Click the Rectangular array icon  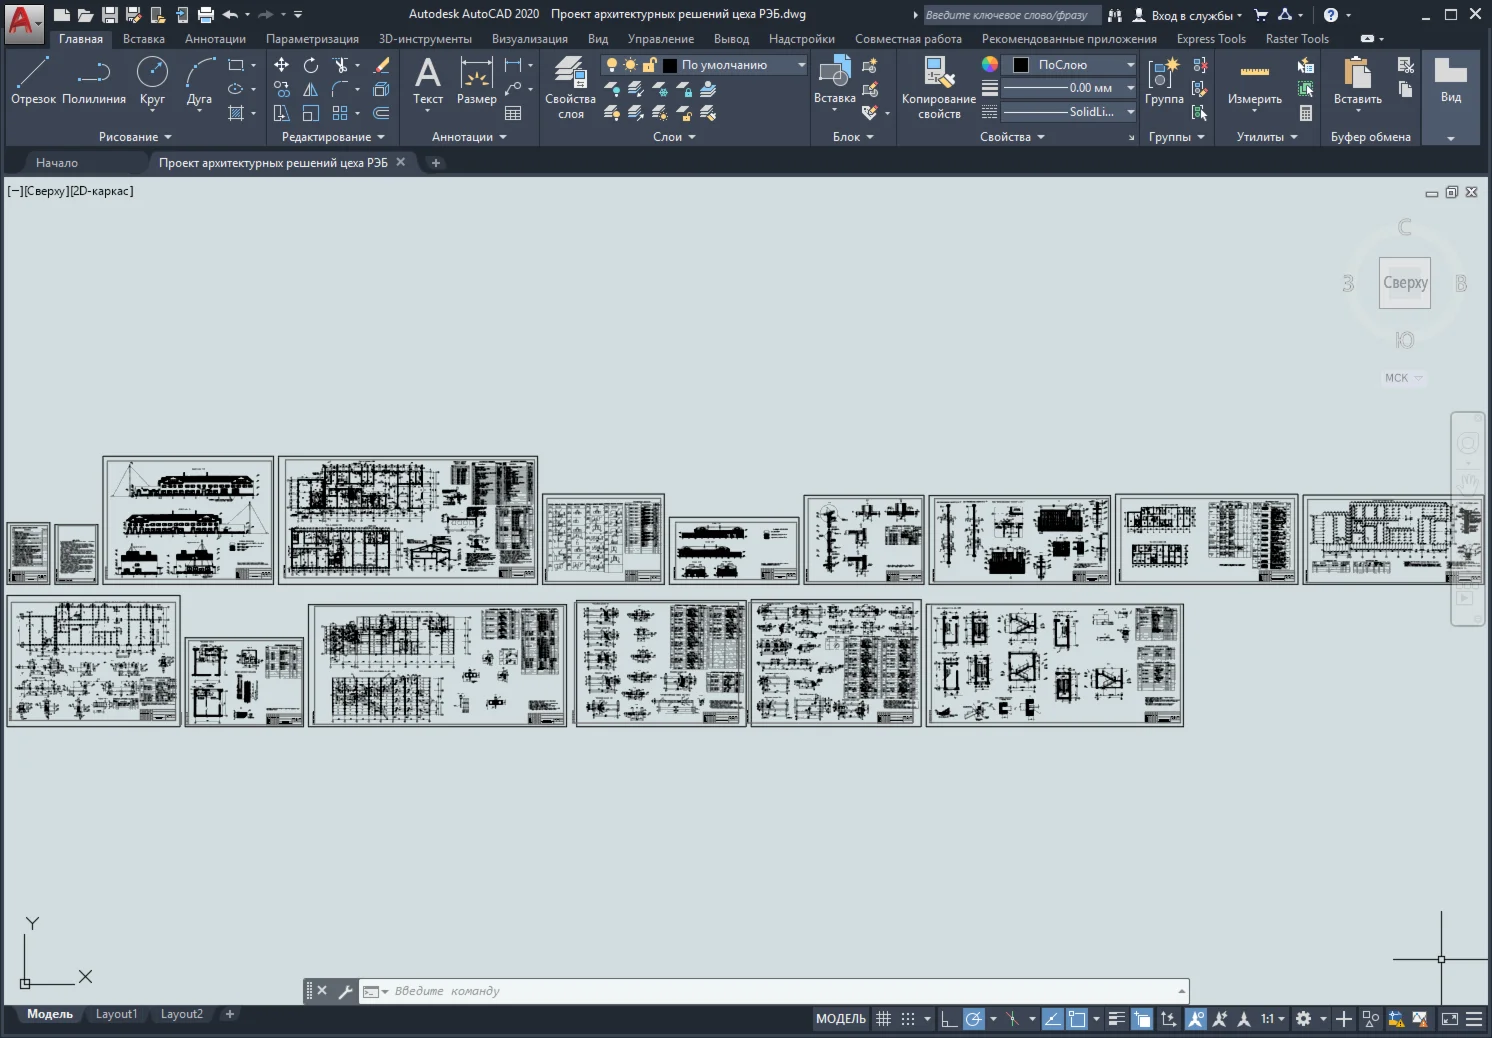pos(341,113)
